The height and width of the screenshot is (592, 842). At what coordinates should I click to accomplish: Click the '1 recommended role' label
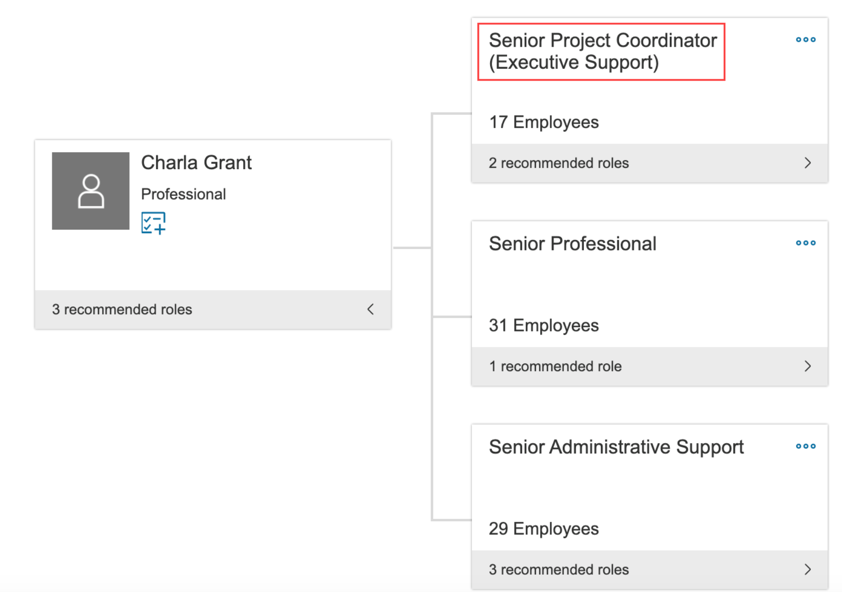555,366
